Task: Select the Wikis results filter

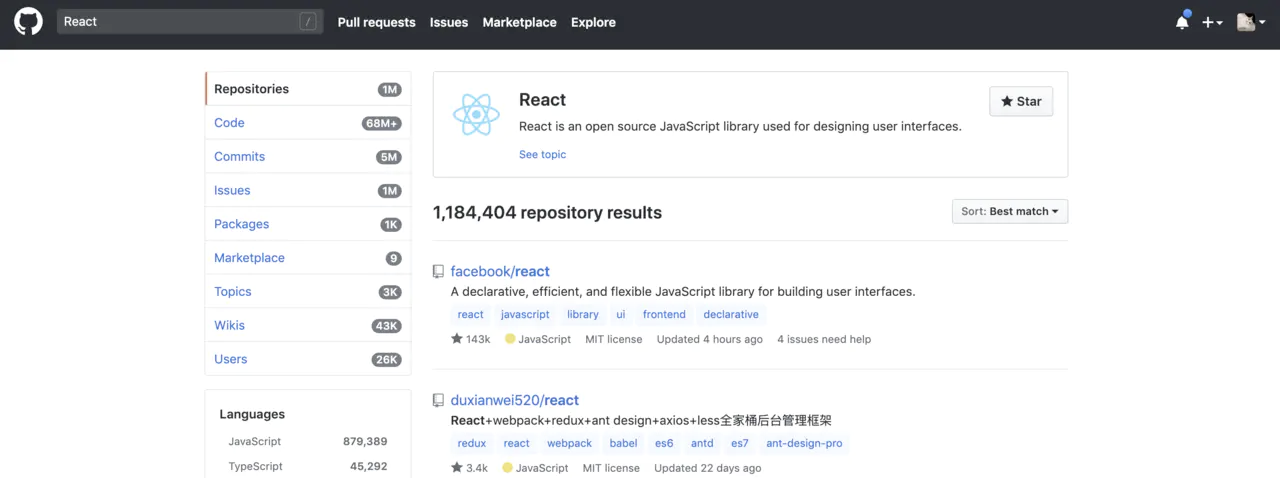Action: (x=308, y=325)
